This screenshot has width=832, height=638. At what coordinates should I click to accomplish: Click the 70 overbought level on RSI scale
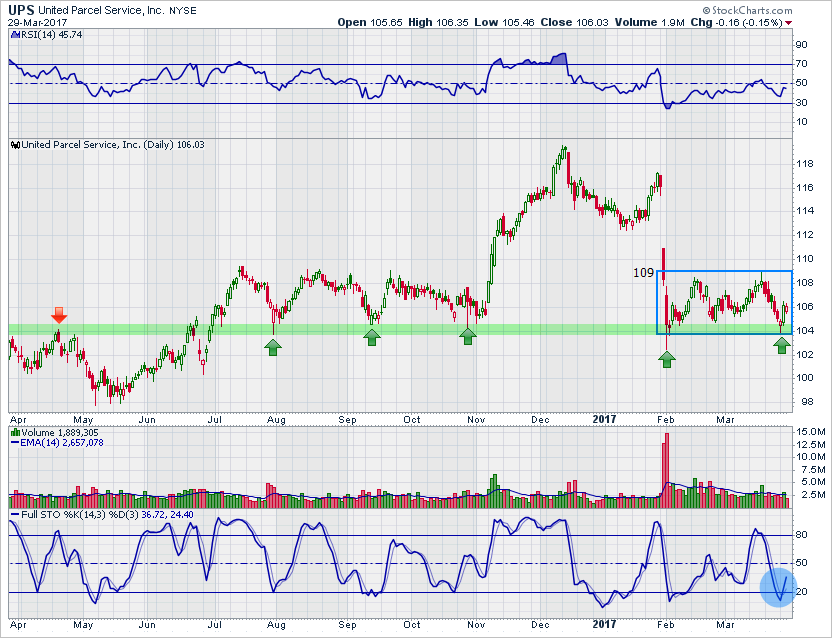(801, 64)
